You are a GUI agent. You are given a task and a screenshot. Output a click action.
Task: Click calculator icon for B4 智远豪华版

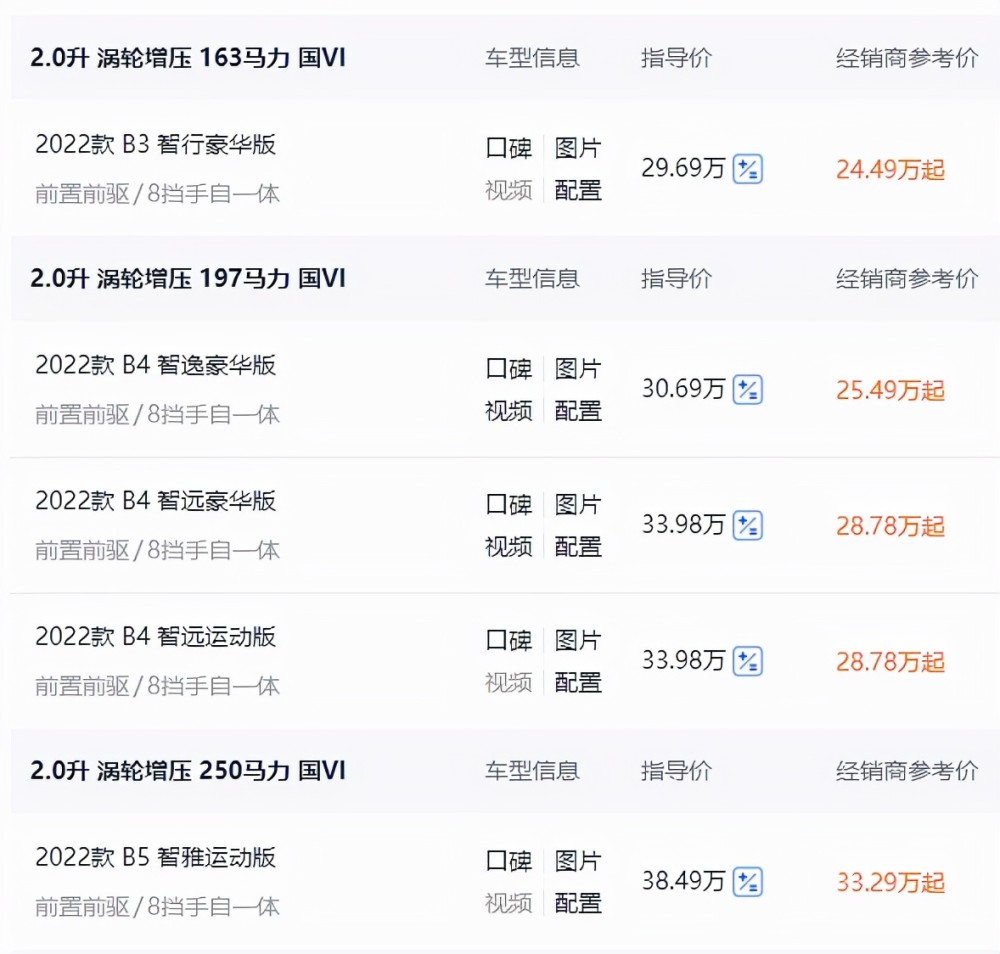click(747, 525)
